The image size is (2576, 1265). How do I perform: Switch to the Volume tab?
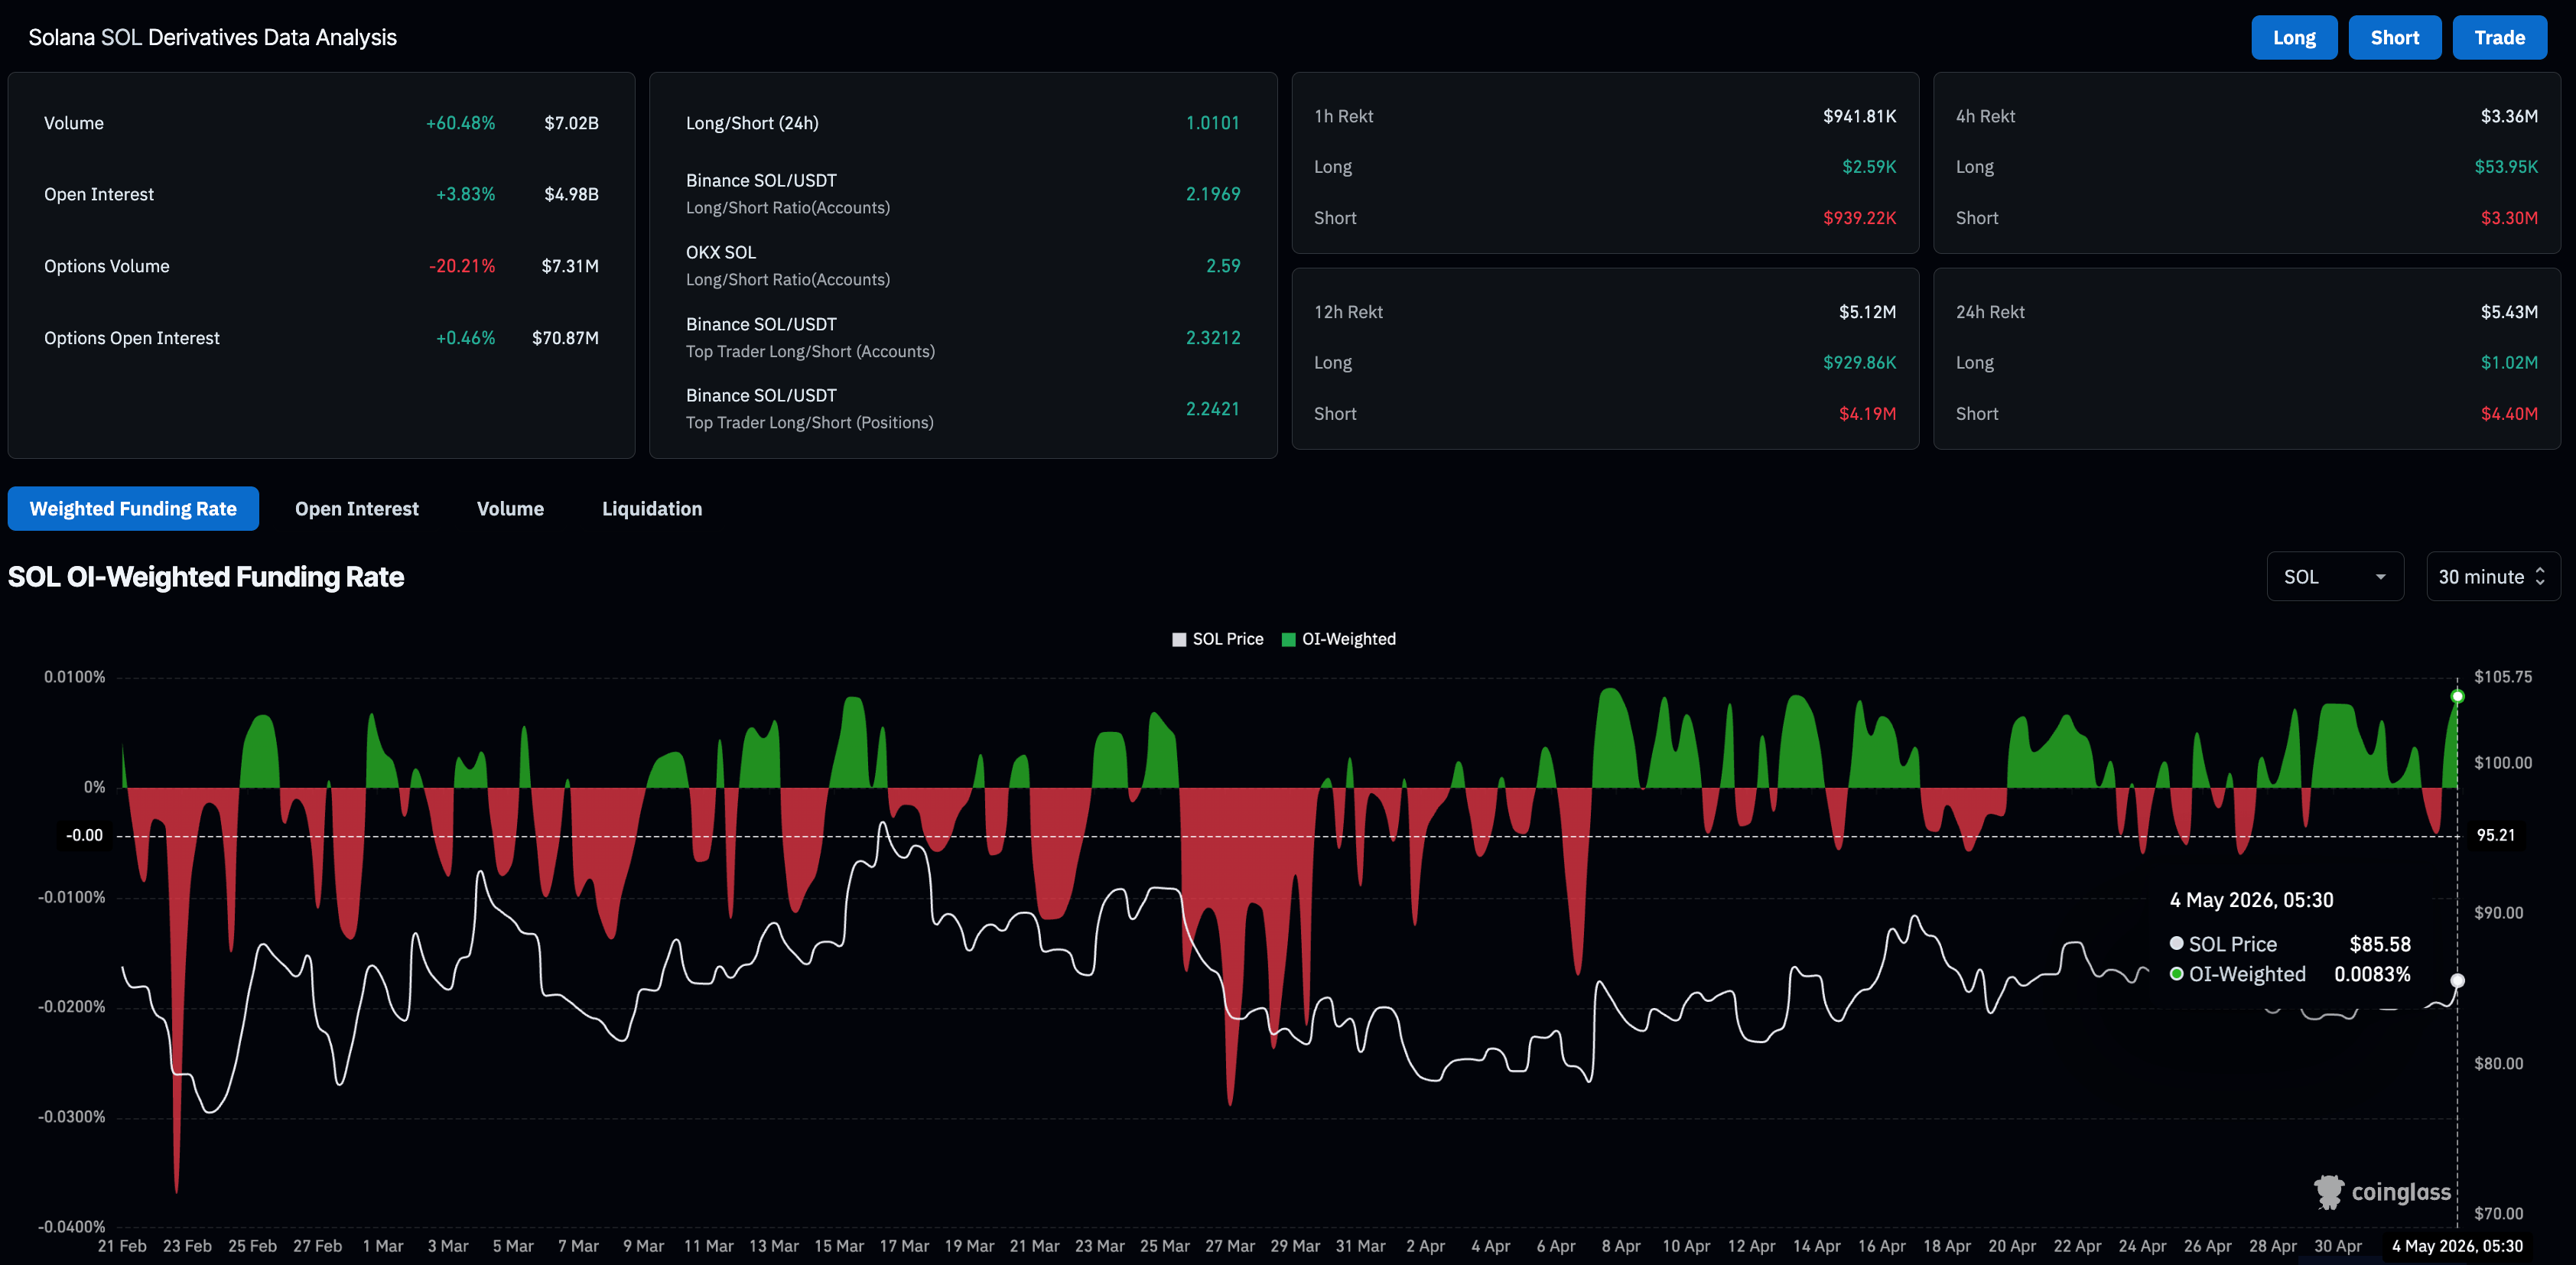pyautogui.click(x=510, y=508)
